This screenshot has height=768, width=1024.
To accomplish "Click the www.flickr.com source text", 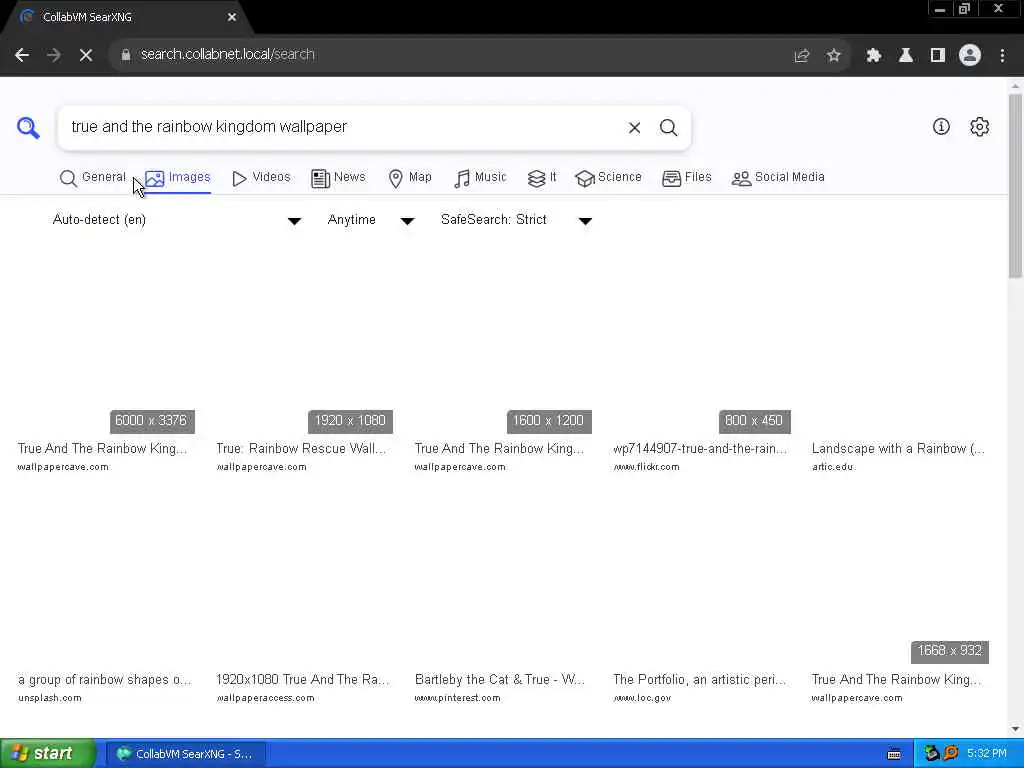I will point(647,467).
